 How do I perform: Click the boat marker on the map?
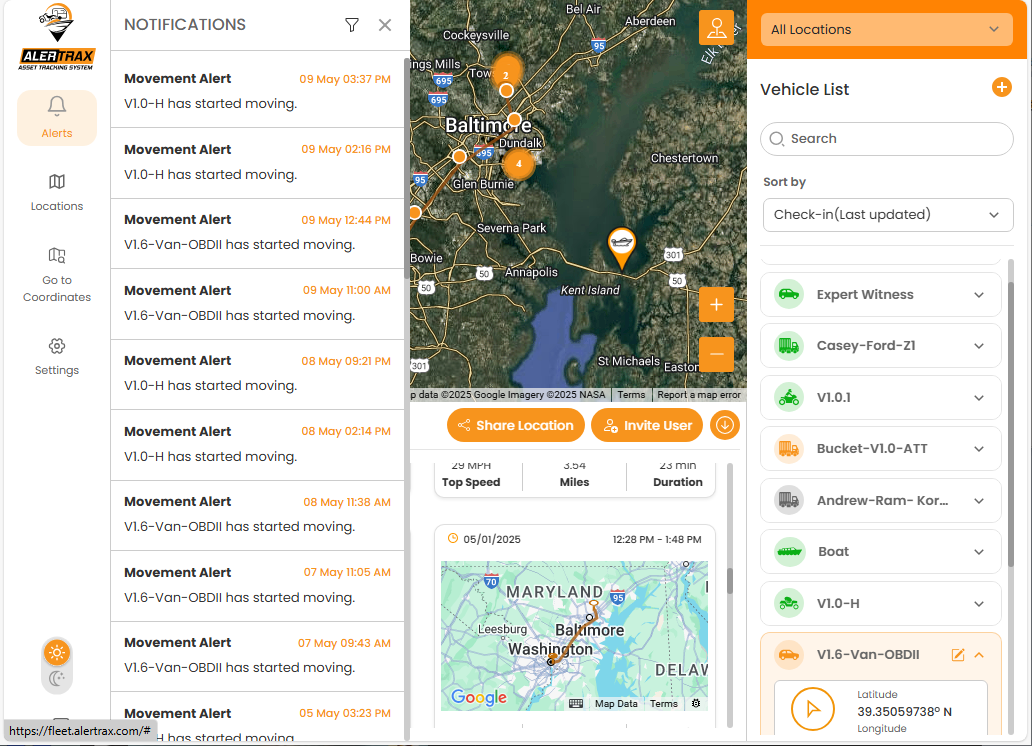[621, 245]
